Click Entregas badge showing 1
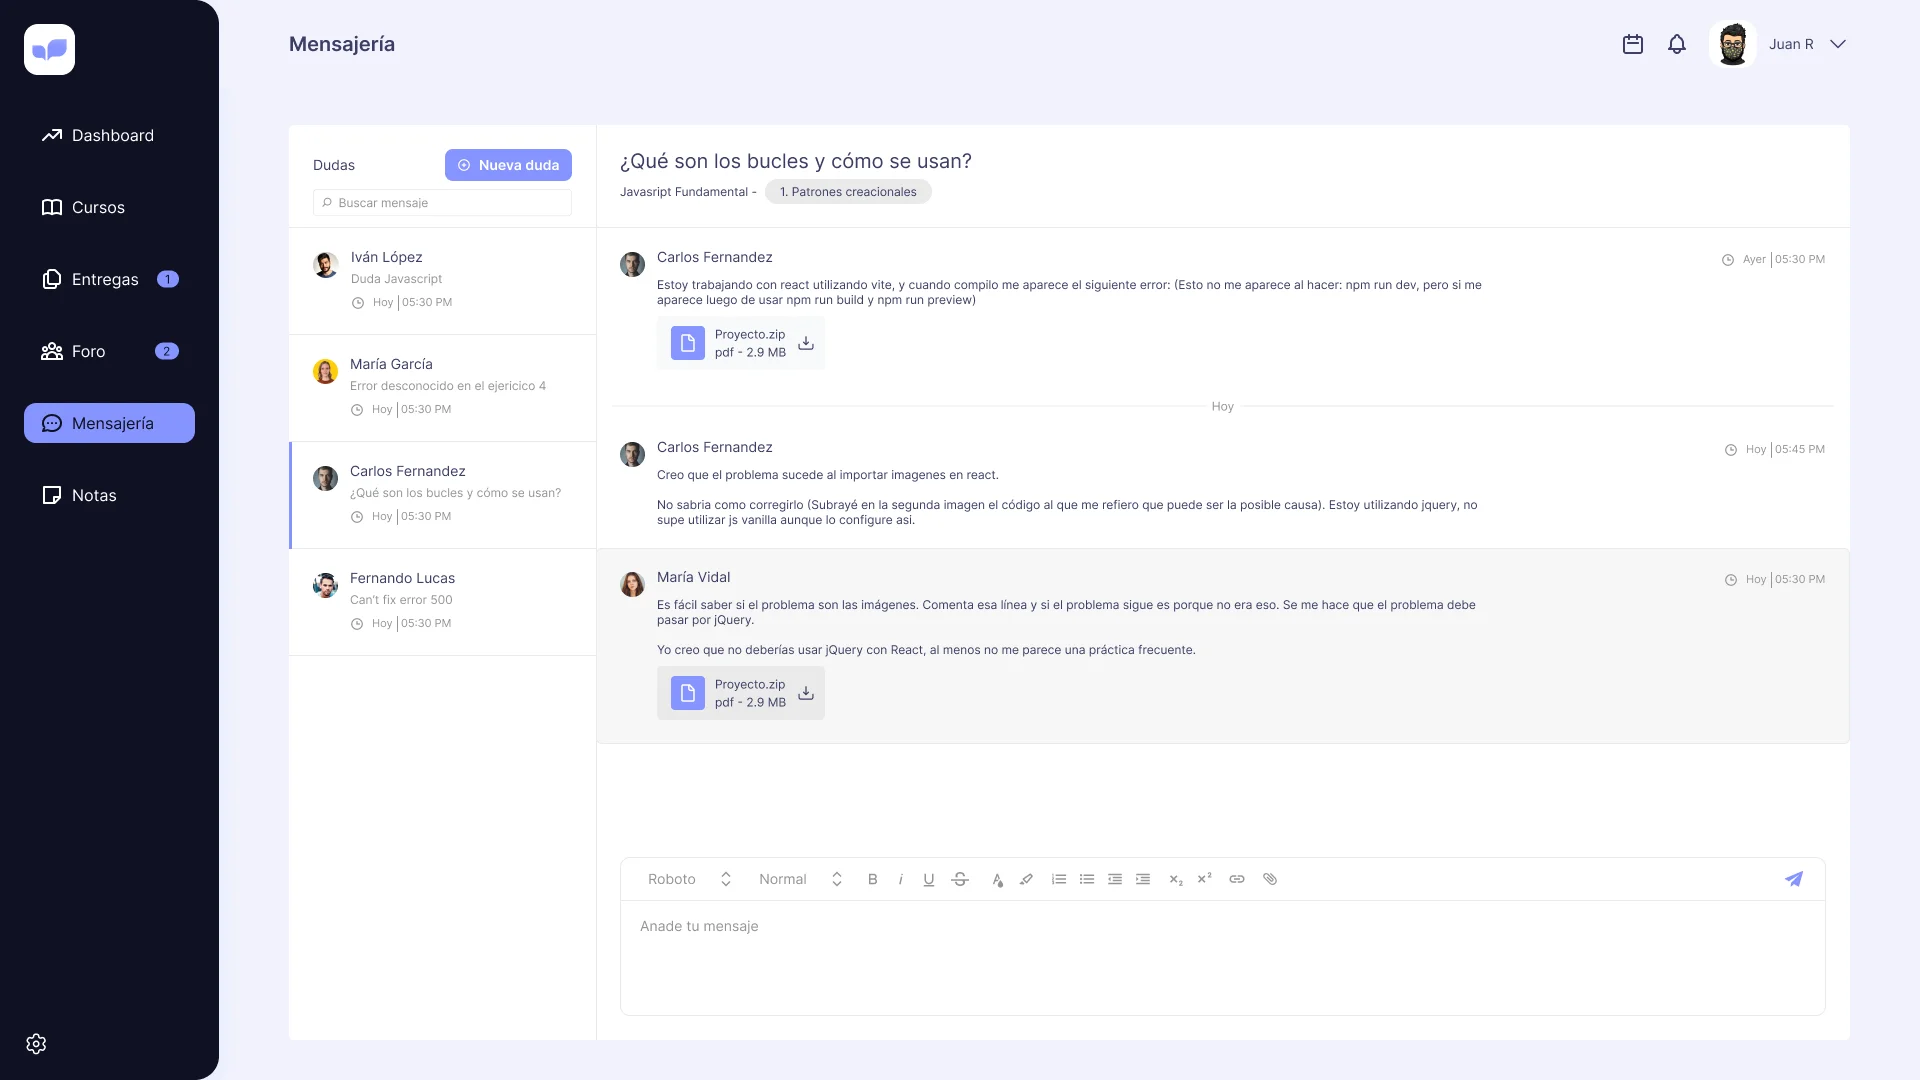The height and width of the screenshot is (1080, 1920). click(168, 279)
